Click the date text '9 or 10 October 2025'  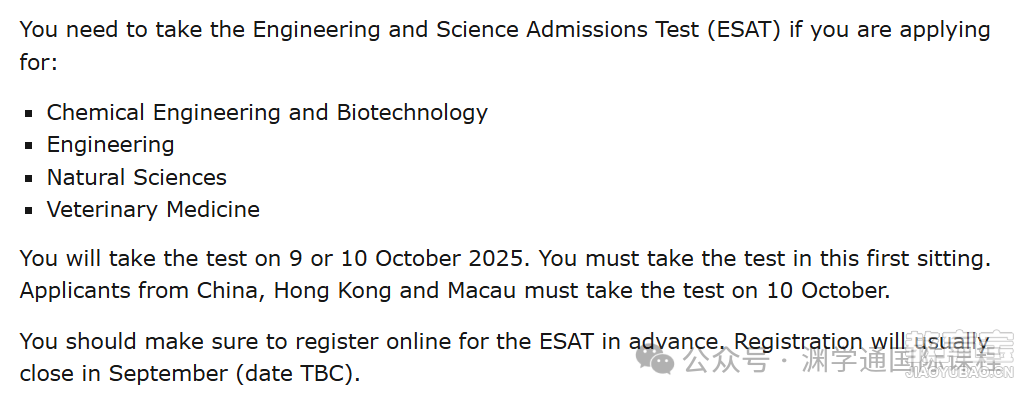[x=409, y=259]
